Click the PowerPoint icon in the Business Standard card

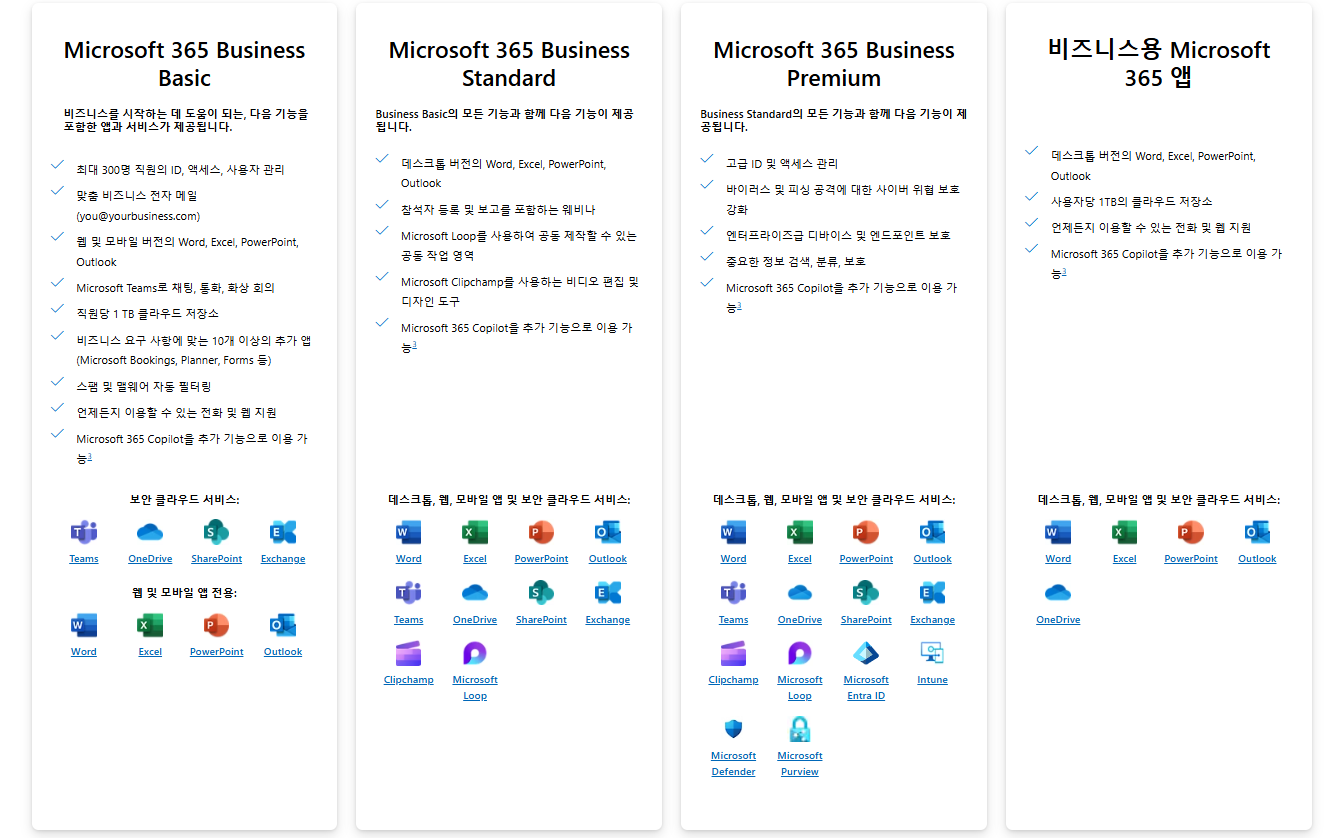(x=541, y=532)
